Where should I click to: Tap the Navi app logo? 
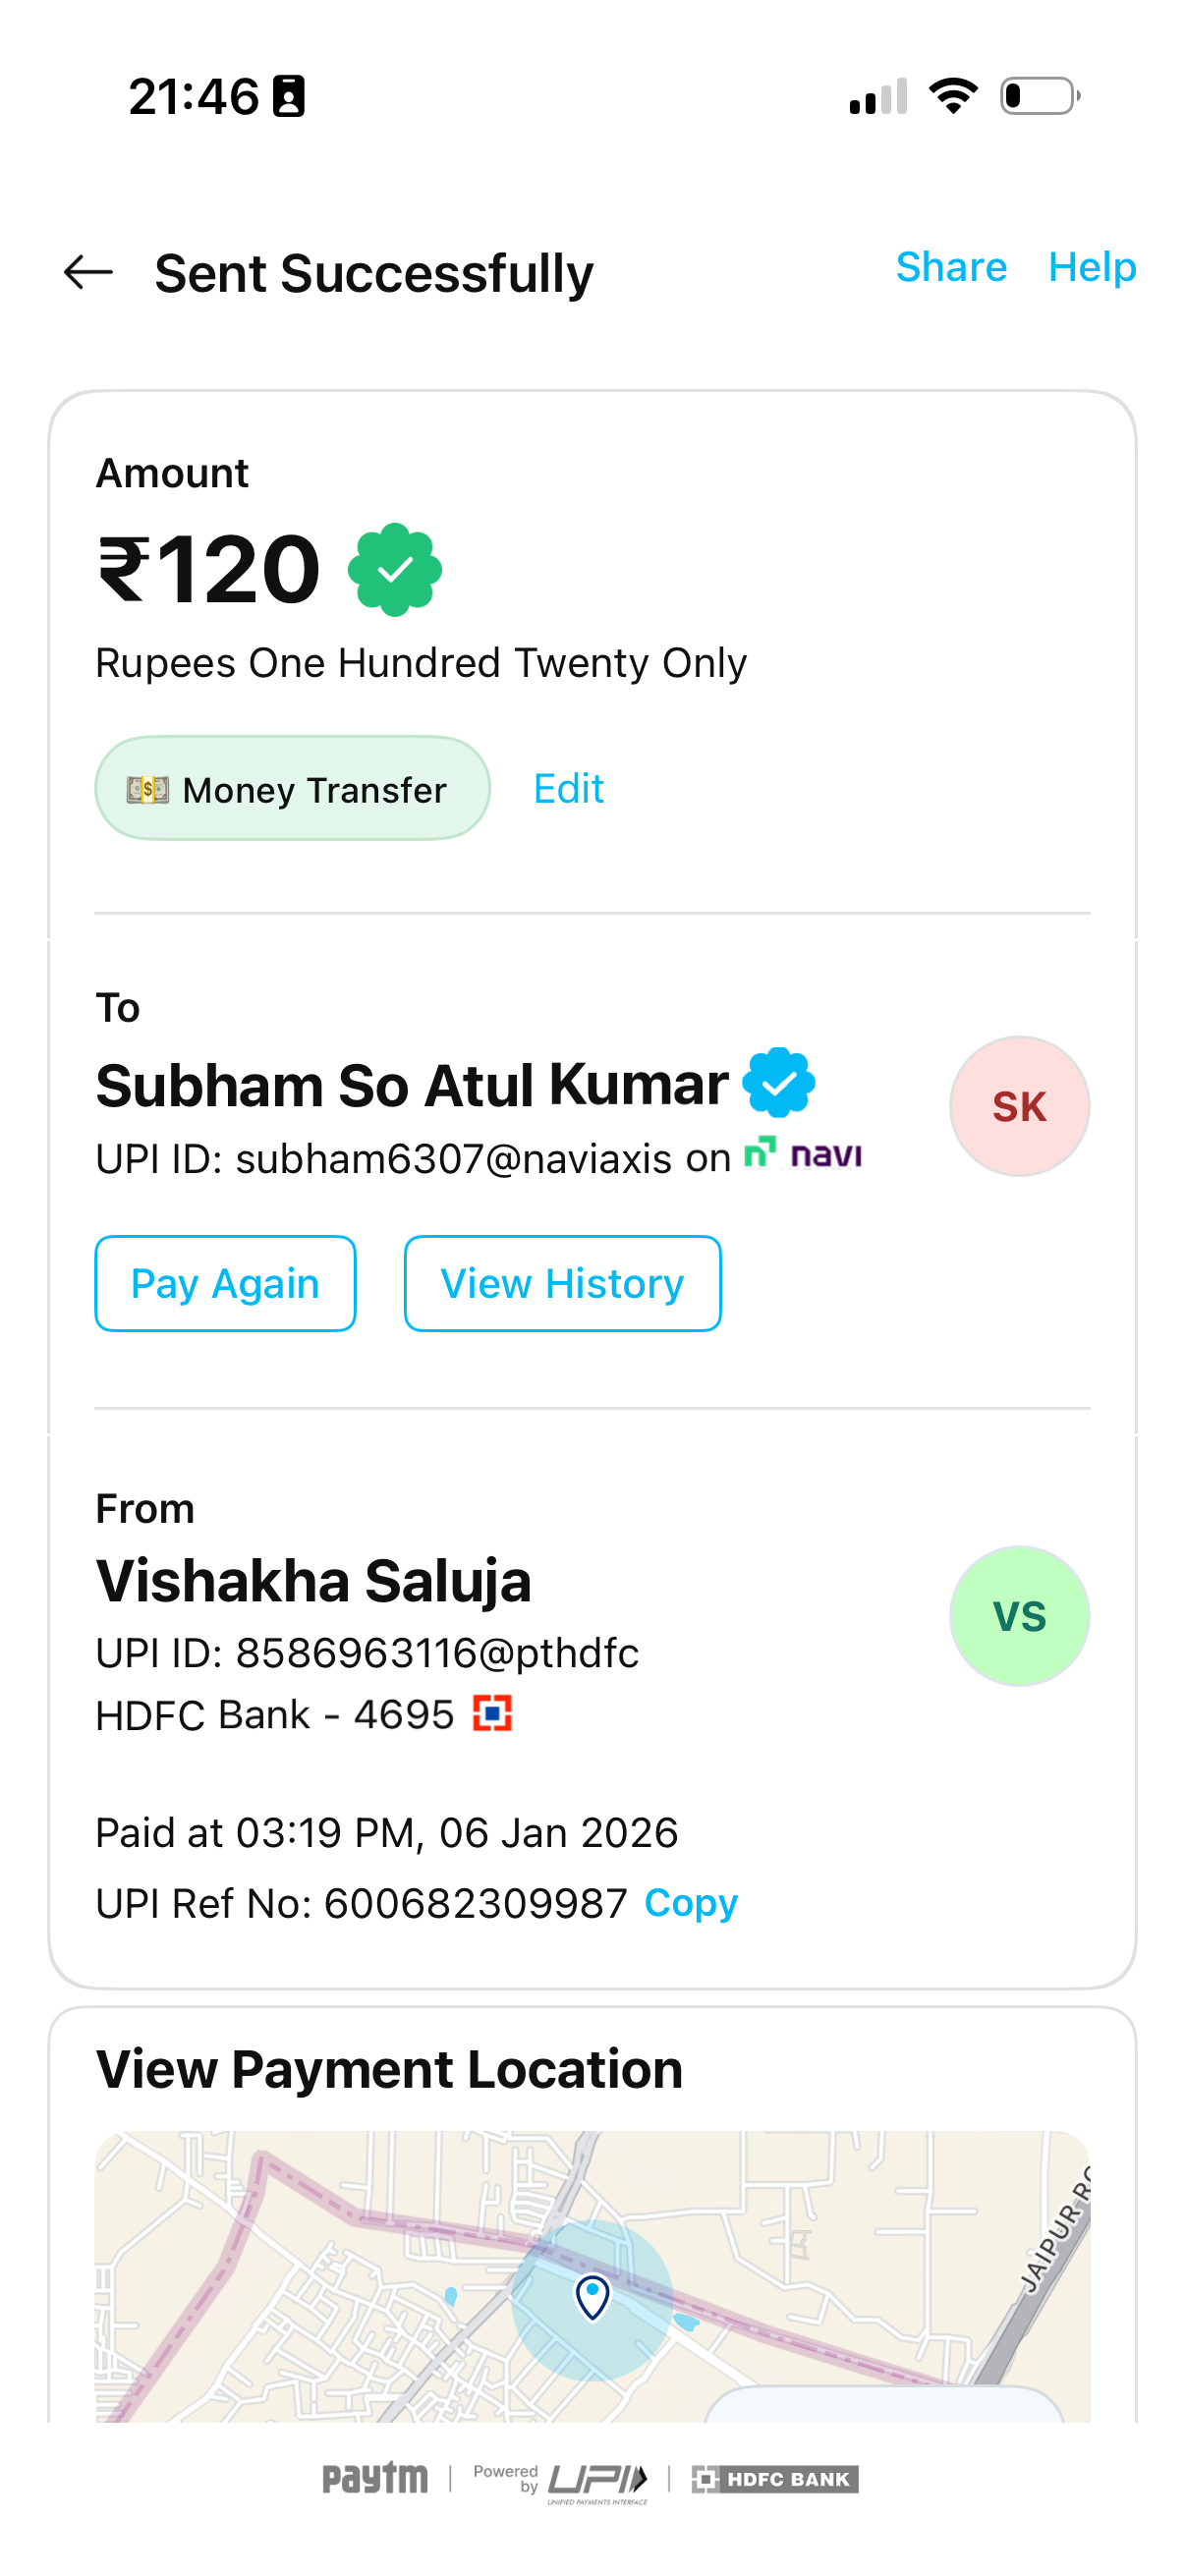coord(803,1154)
